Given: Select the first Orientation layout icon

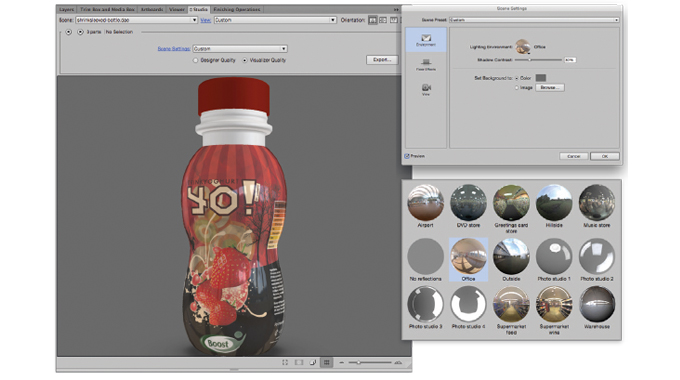Looking at the screenshot, I should [373, 20].
